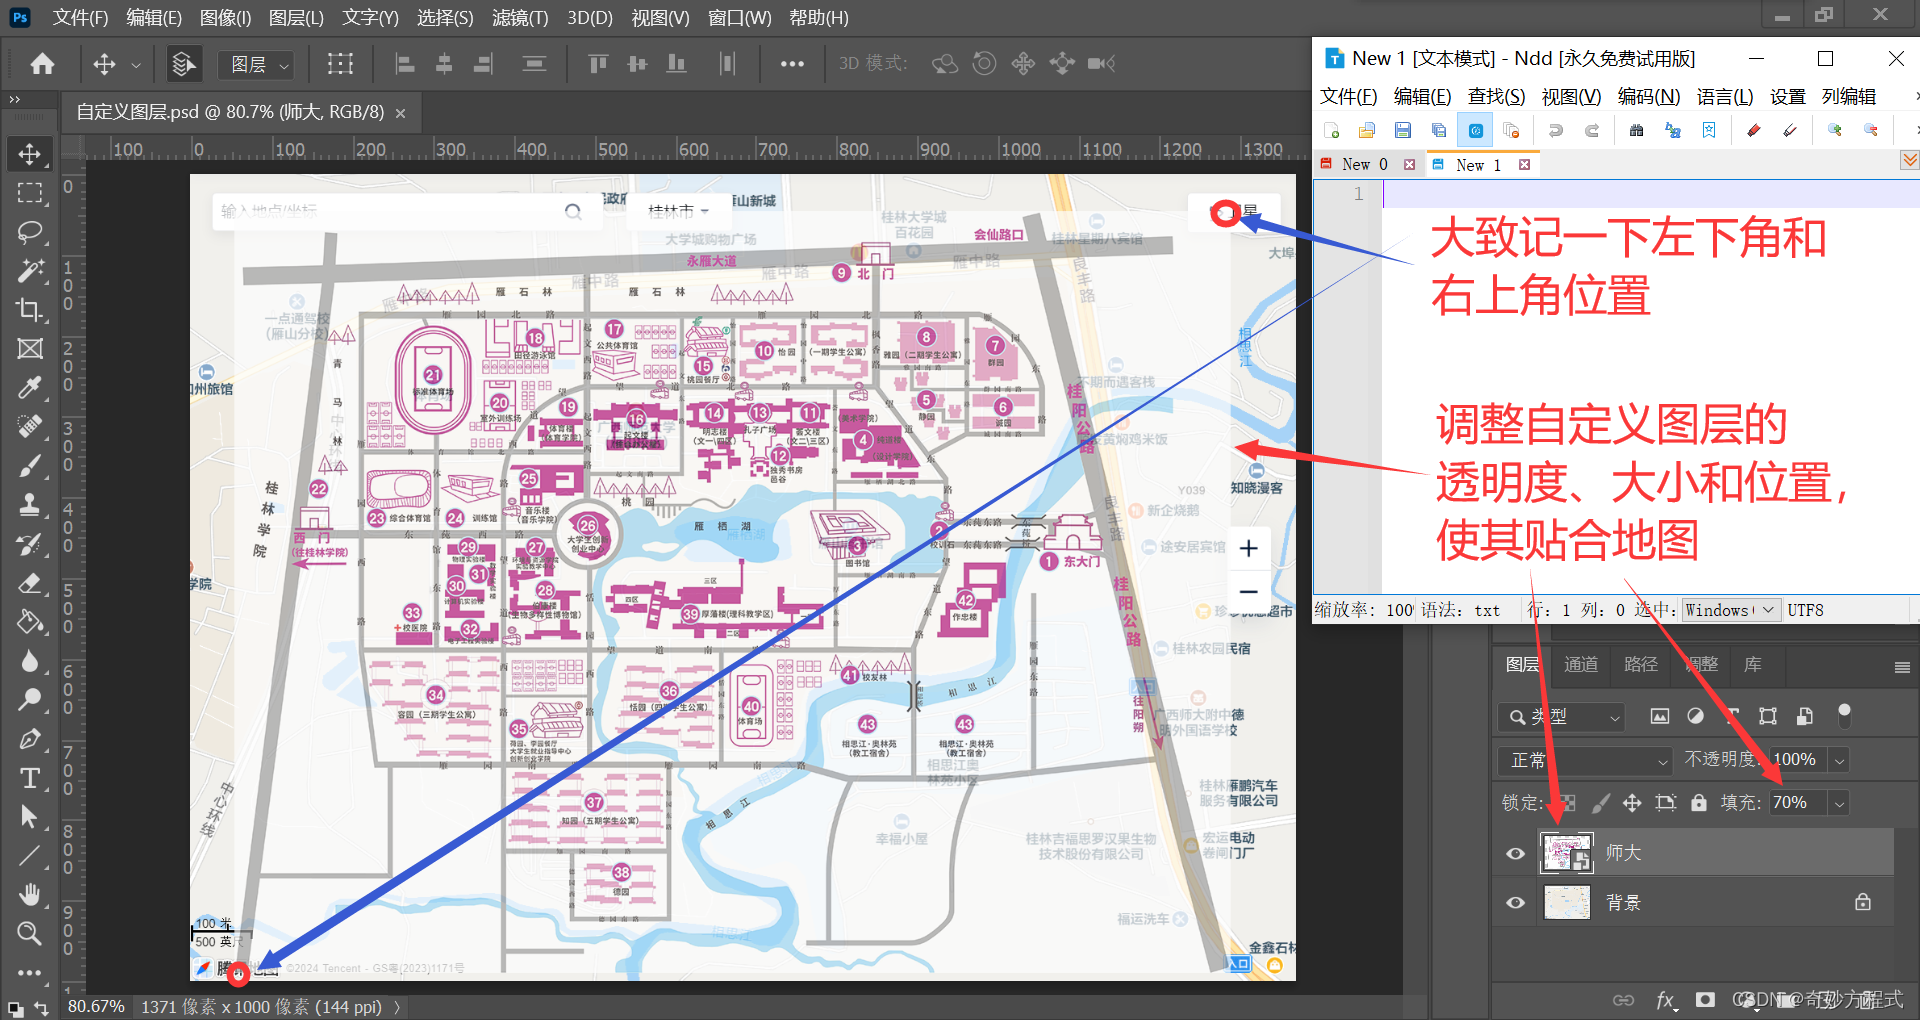Select the 师大 layer thumbnail

[x=1567, y=853]
